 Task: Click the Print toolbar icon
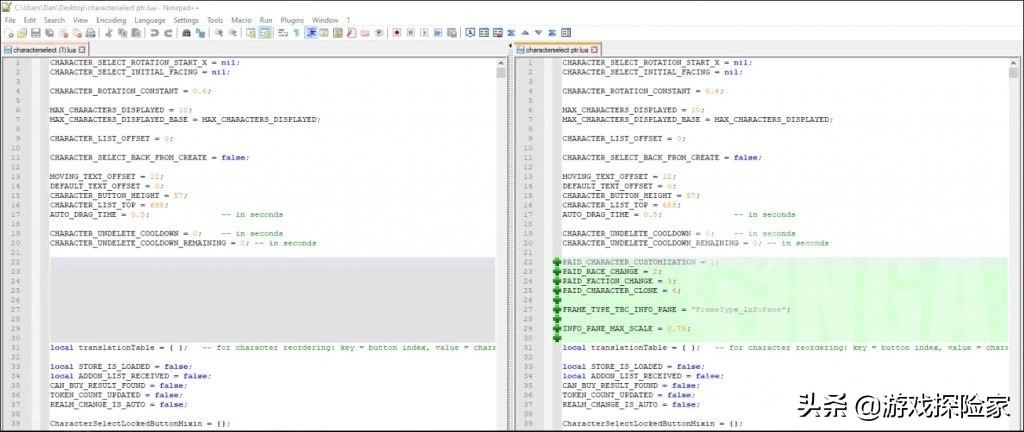click(90, 33)
